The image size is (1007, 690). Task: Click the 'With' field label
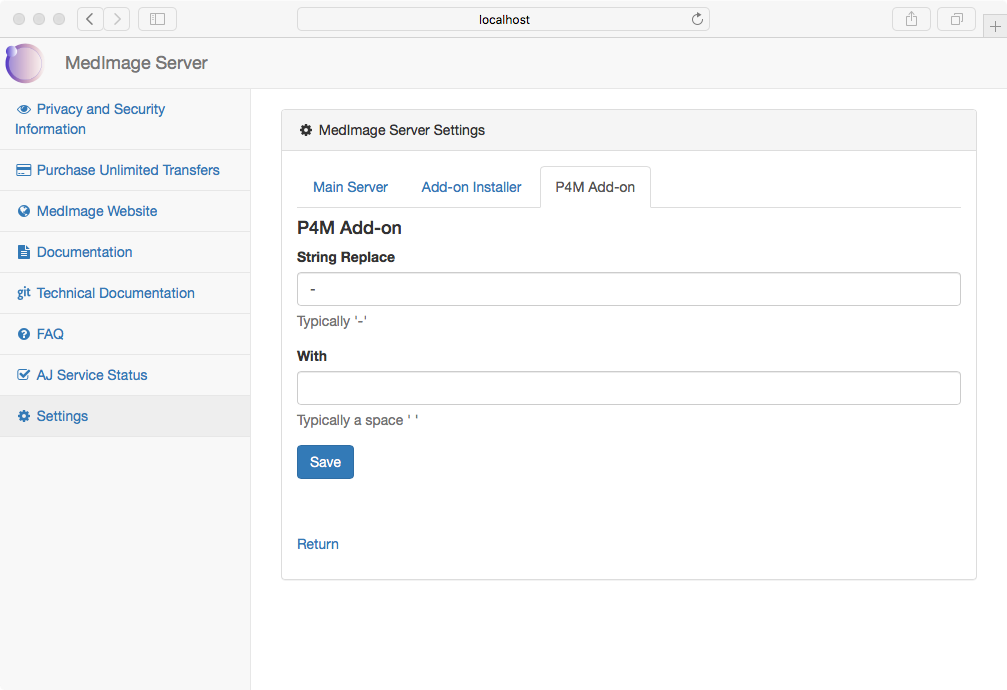click(311, 356)
